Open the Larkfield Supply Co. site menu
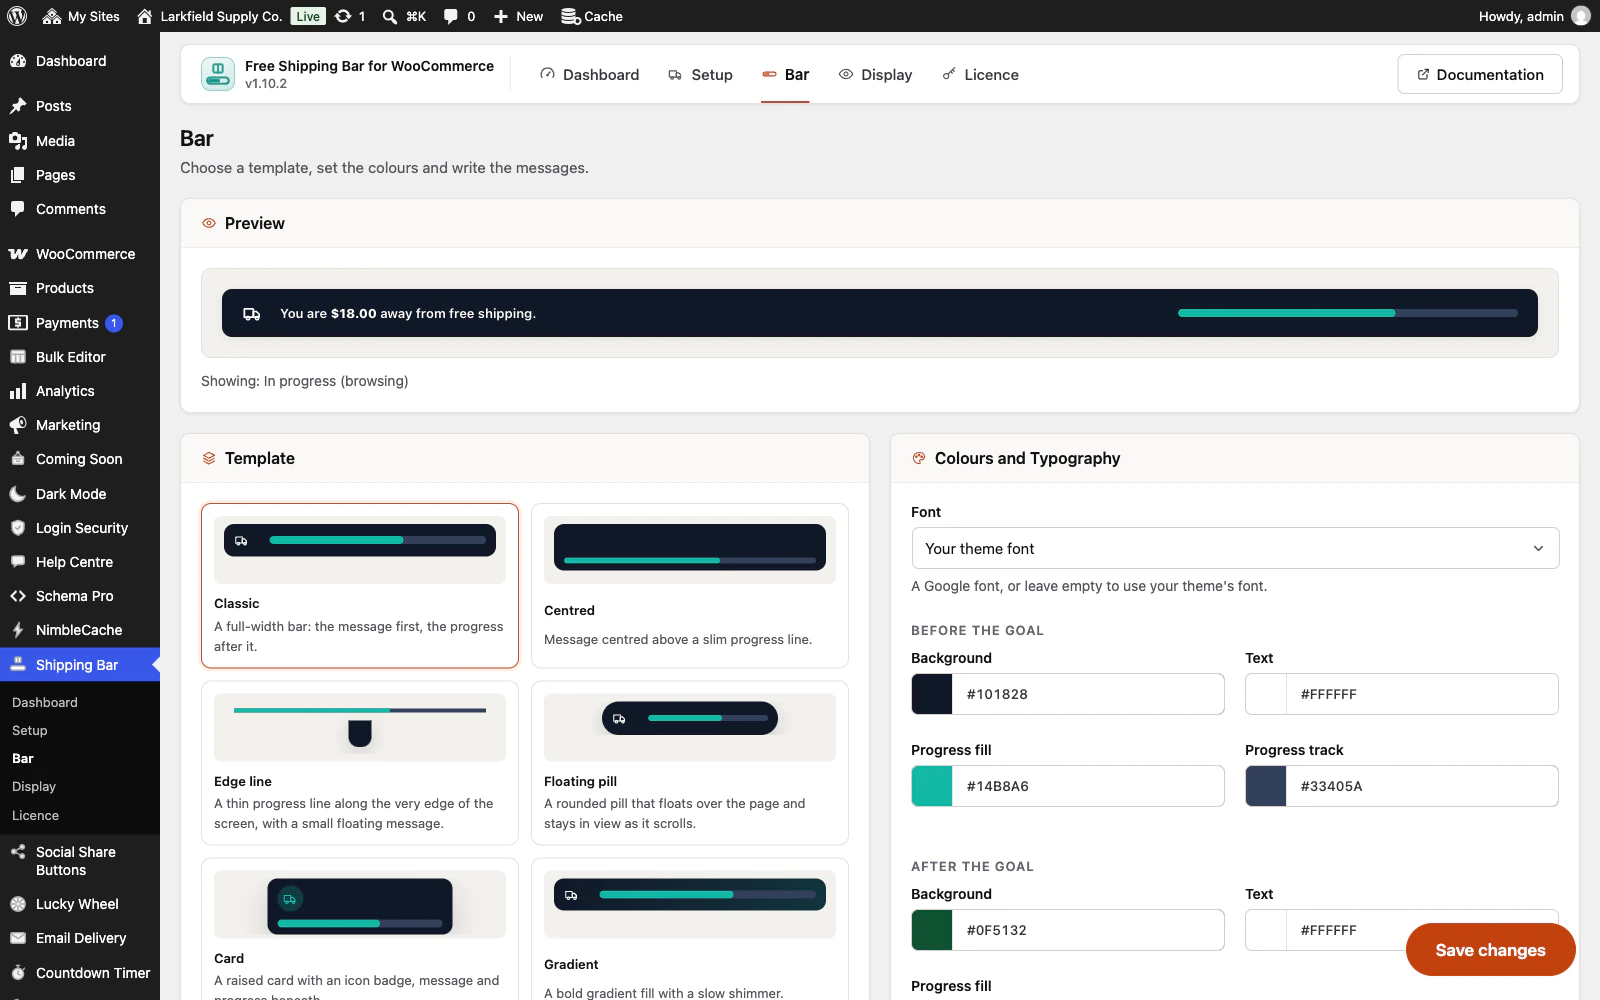The width and height of the screenshot is (1600, 1000). (209, 16)
